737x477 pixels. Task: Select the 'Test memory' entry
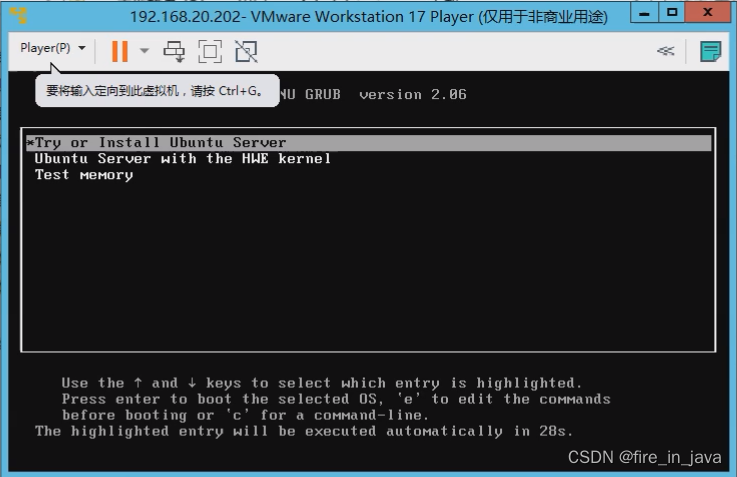[x=84, y=175]
